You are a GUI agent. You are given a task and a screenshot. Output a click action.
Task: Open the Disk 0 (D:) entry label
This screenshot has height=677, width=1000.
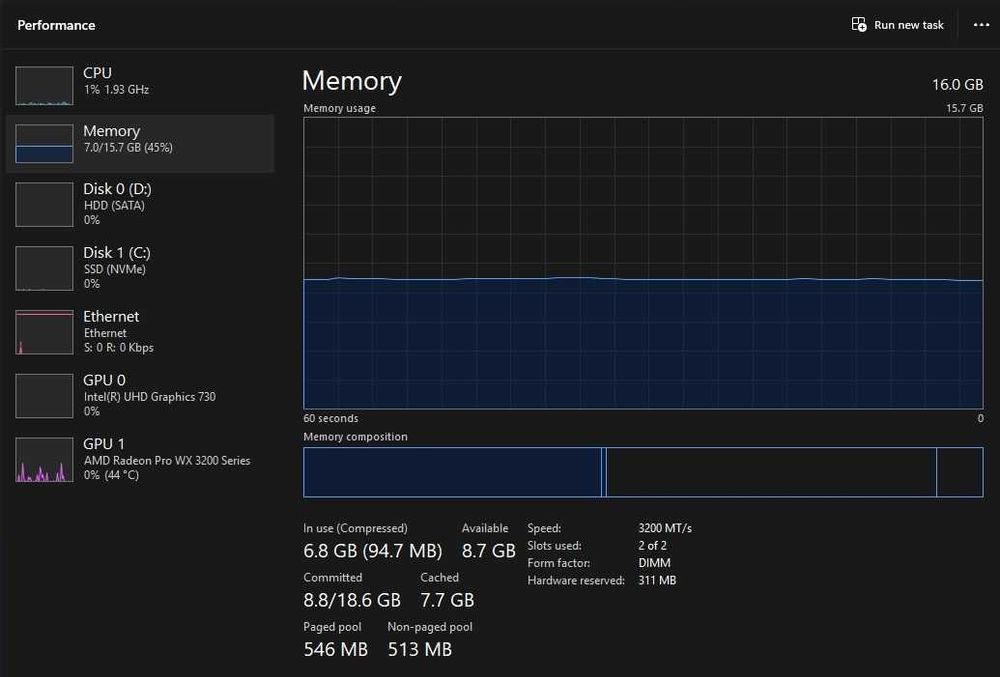coord(117,189)
